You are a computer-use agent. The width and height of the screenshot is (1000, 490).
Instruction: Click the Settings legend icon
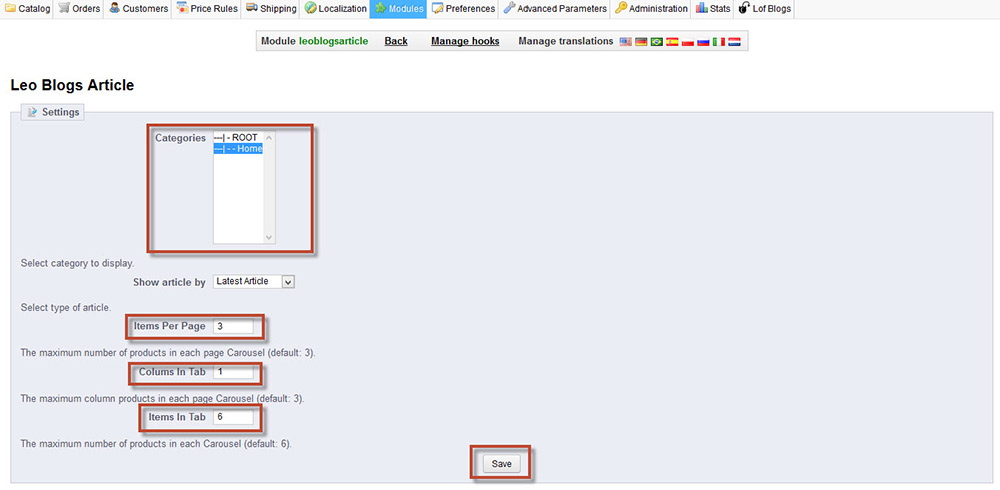33,112
